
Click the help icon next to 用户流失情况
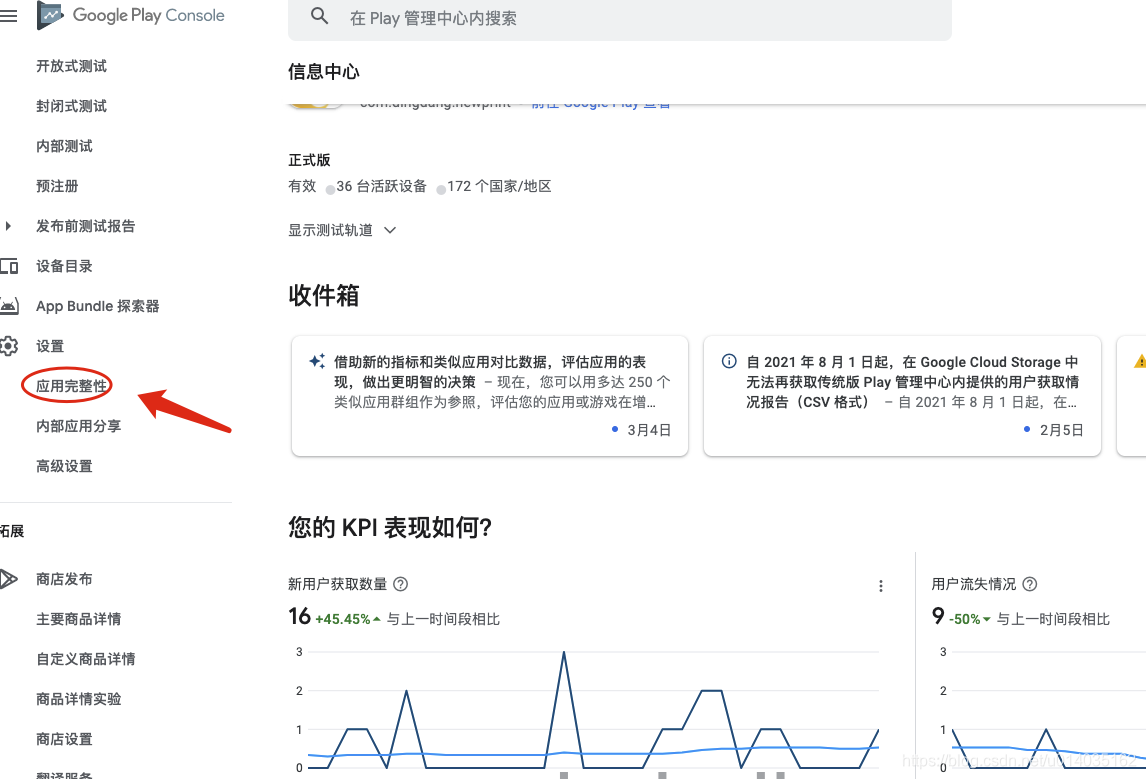1029,584
